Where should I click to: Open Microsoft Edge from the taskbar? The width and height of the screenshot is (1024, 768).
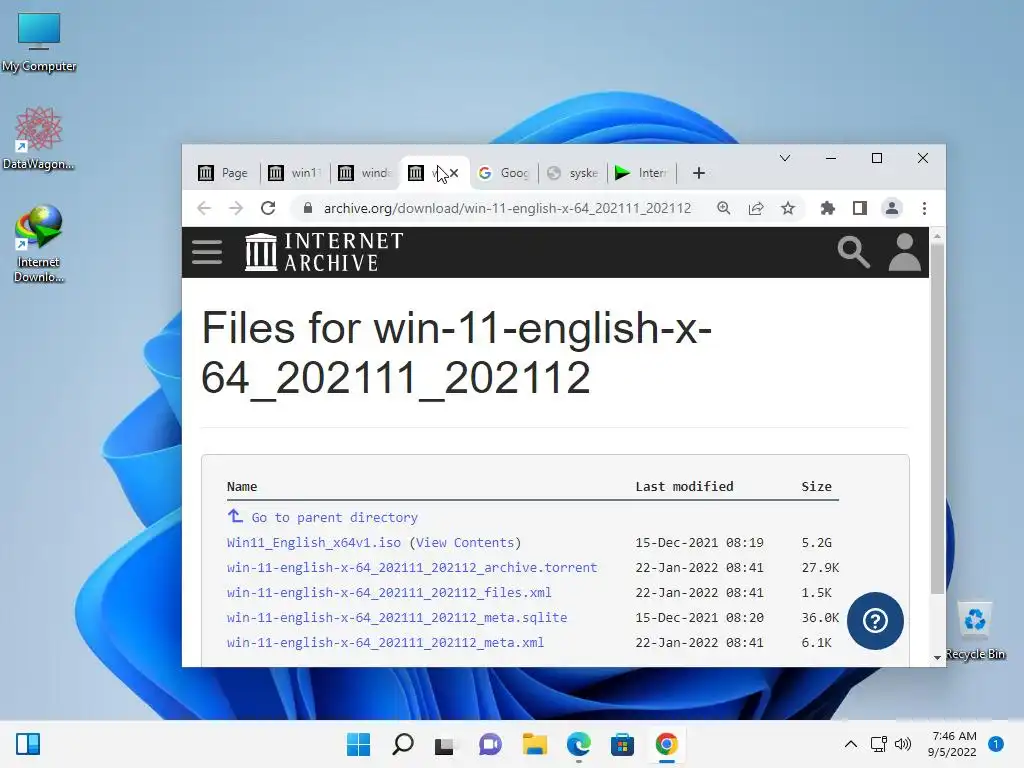pos(579,744)
